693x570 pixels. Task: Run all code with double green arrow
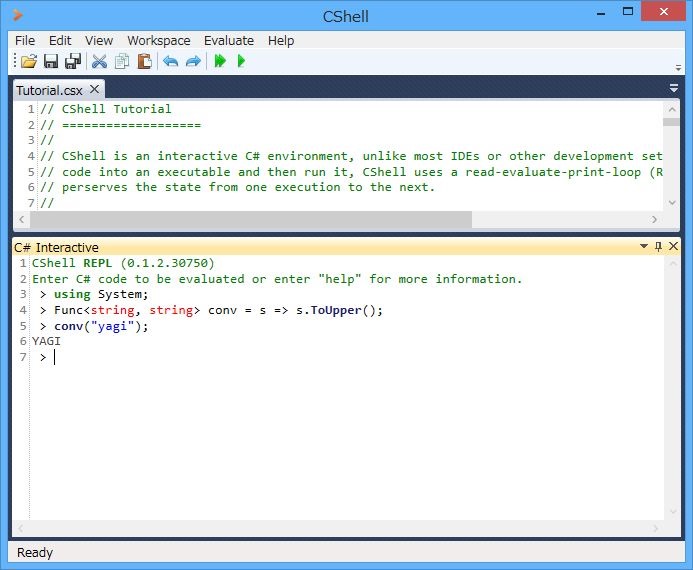(220, 62)
